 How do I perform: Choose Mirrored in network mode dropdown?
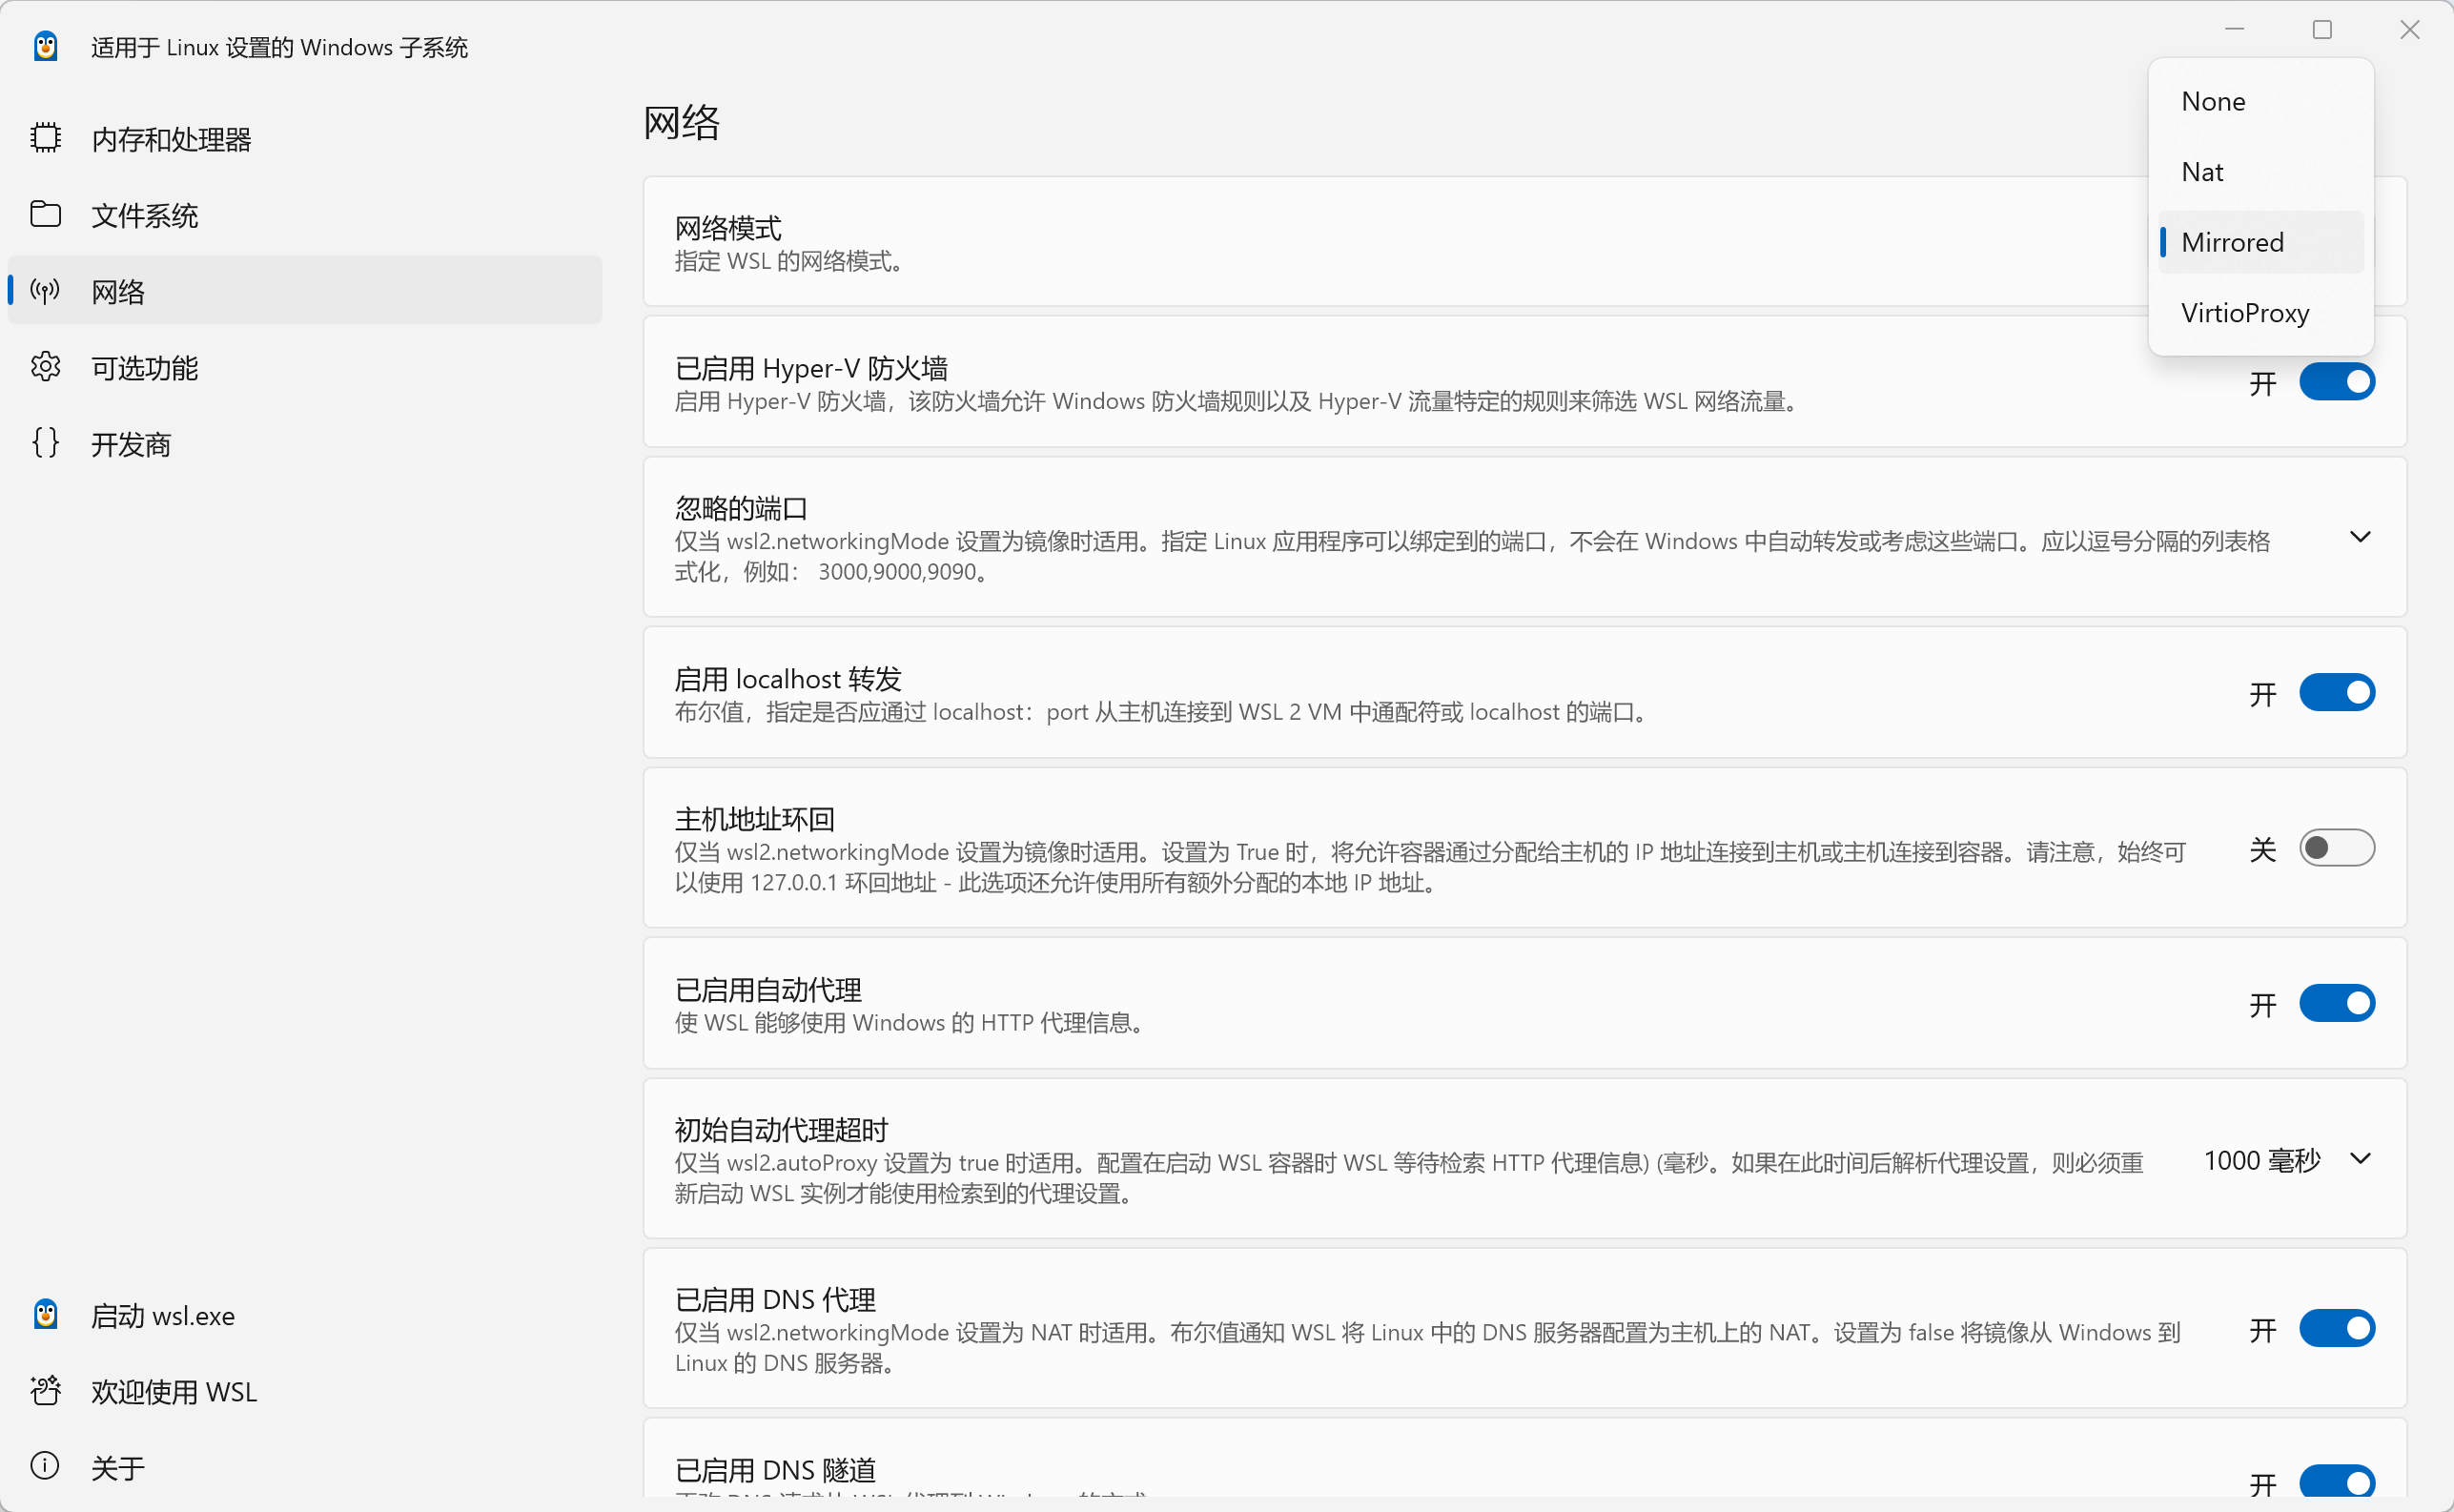point(2260,242)
